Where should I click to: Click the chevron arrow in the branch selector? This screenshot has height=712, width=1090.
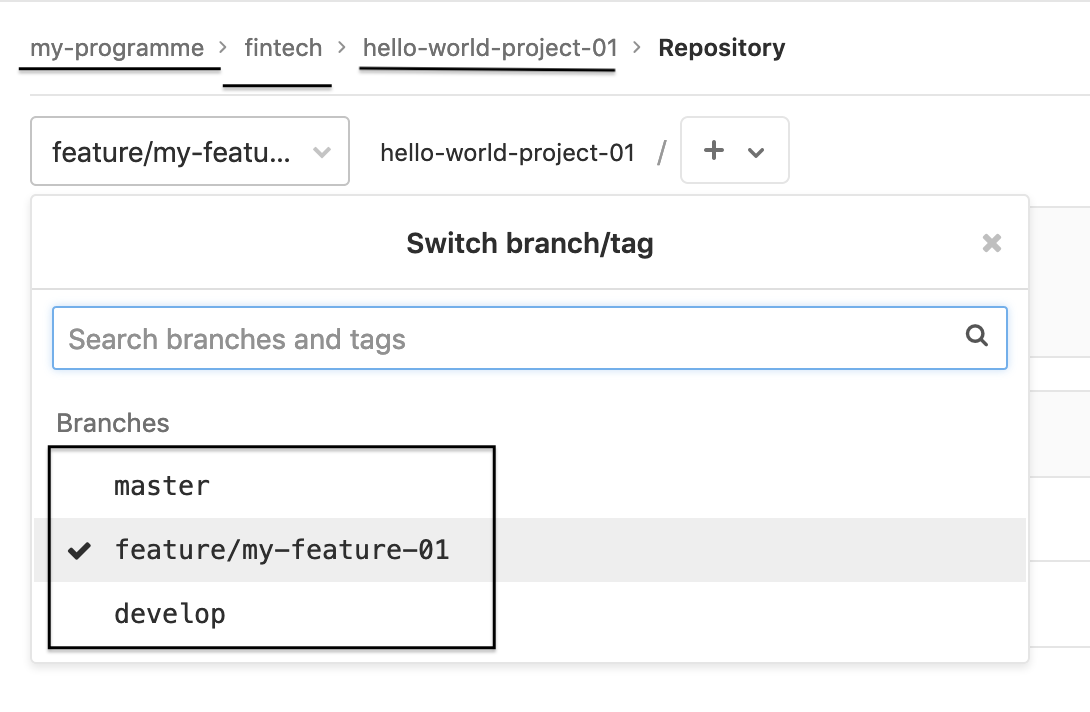click(322, 153)
